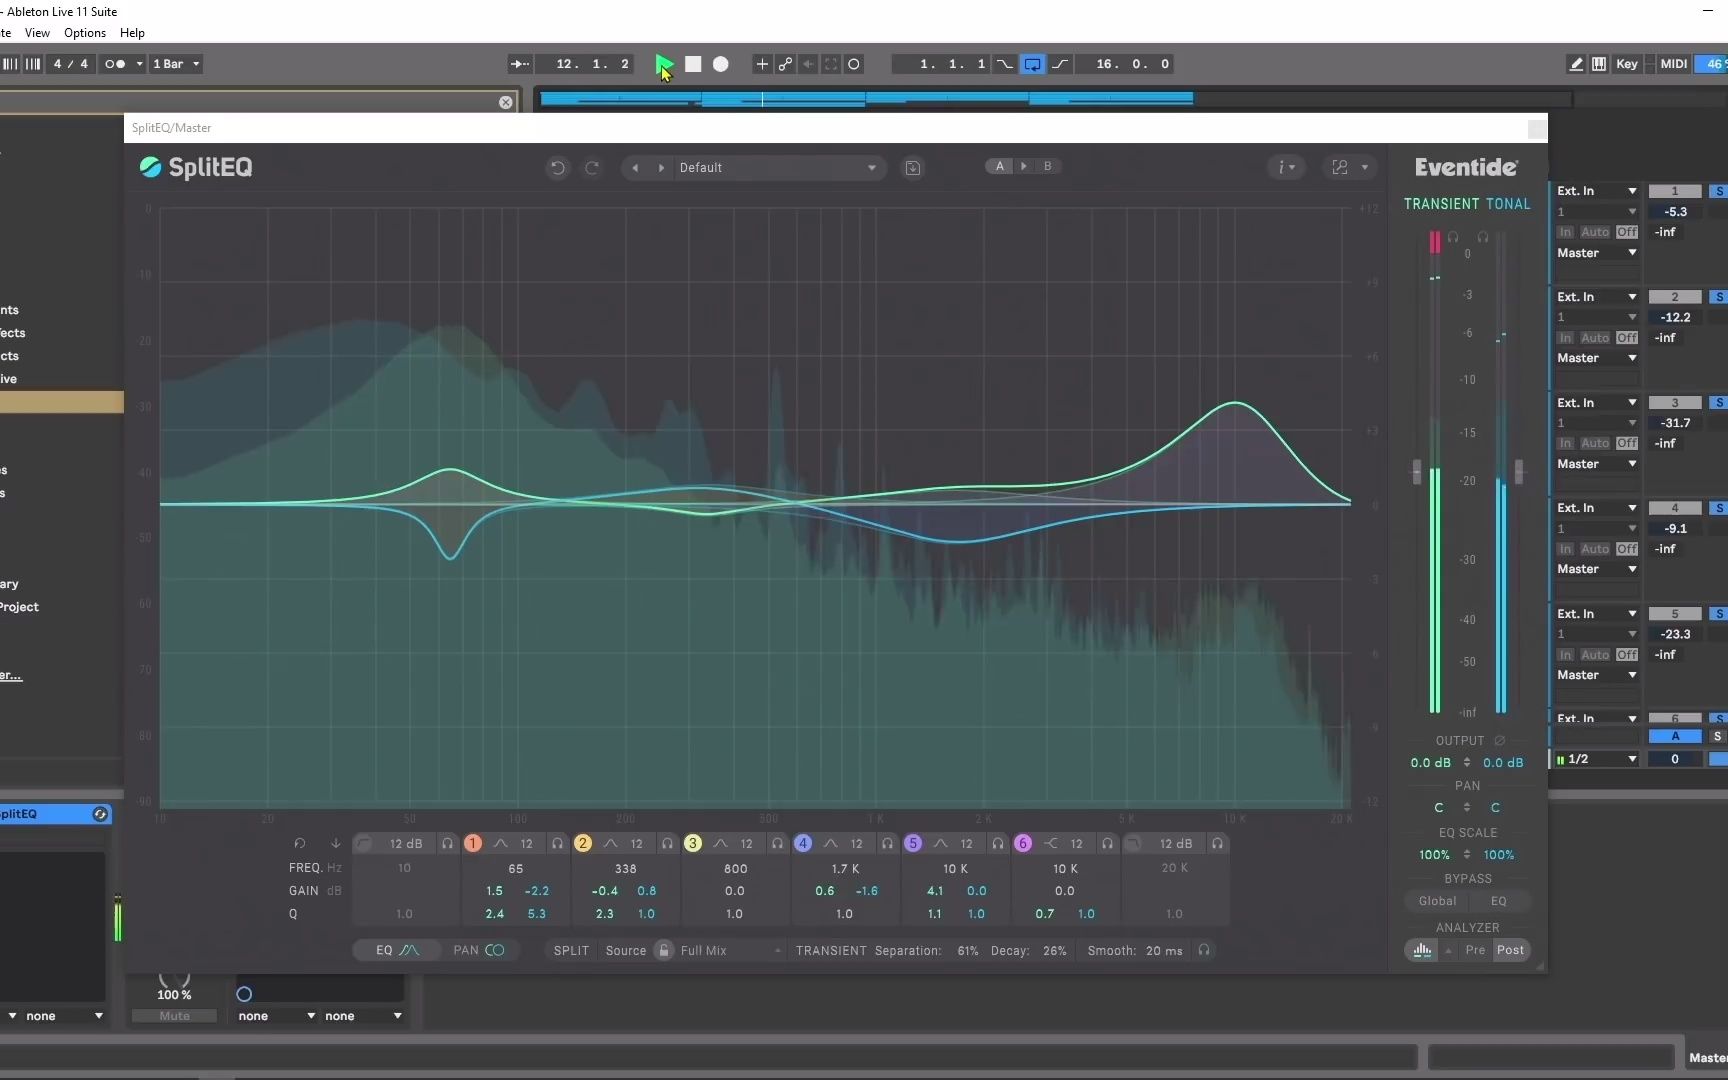
Task: Toggle the Loop switch in transport
Action: [x=1033, y=64]
